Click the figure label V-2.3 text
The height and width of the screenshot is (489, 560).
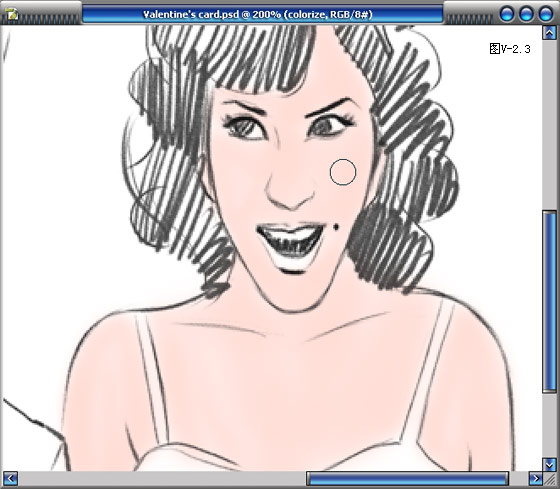[510, 49]
